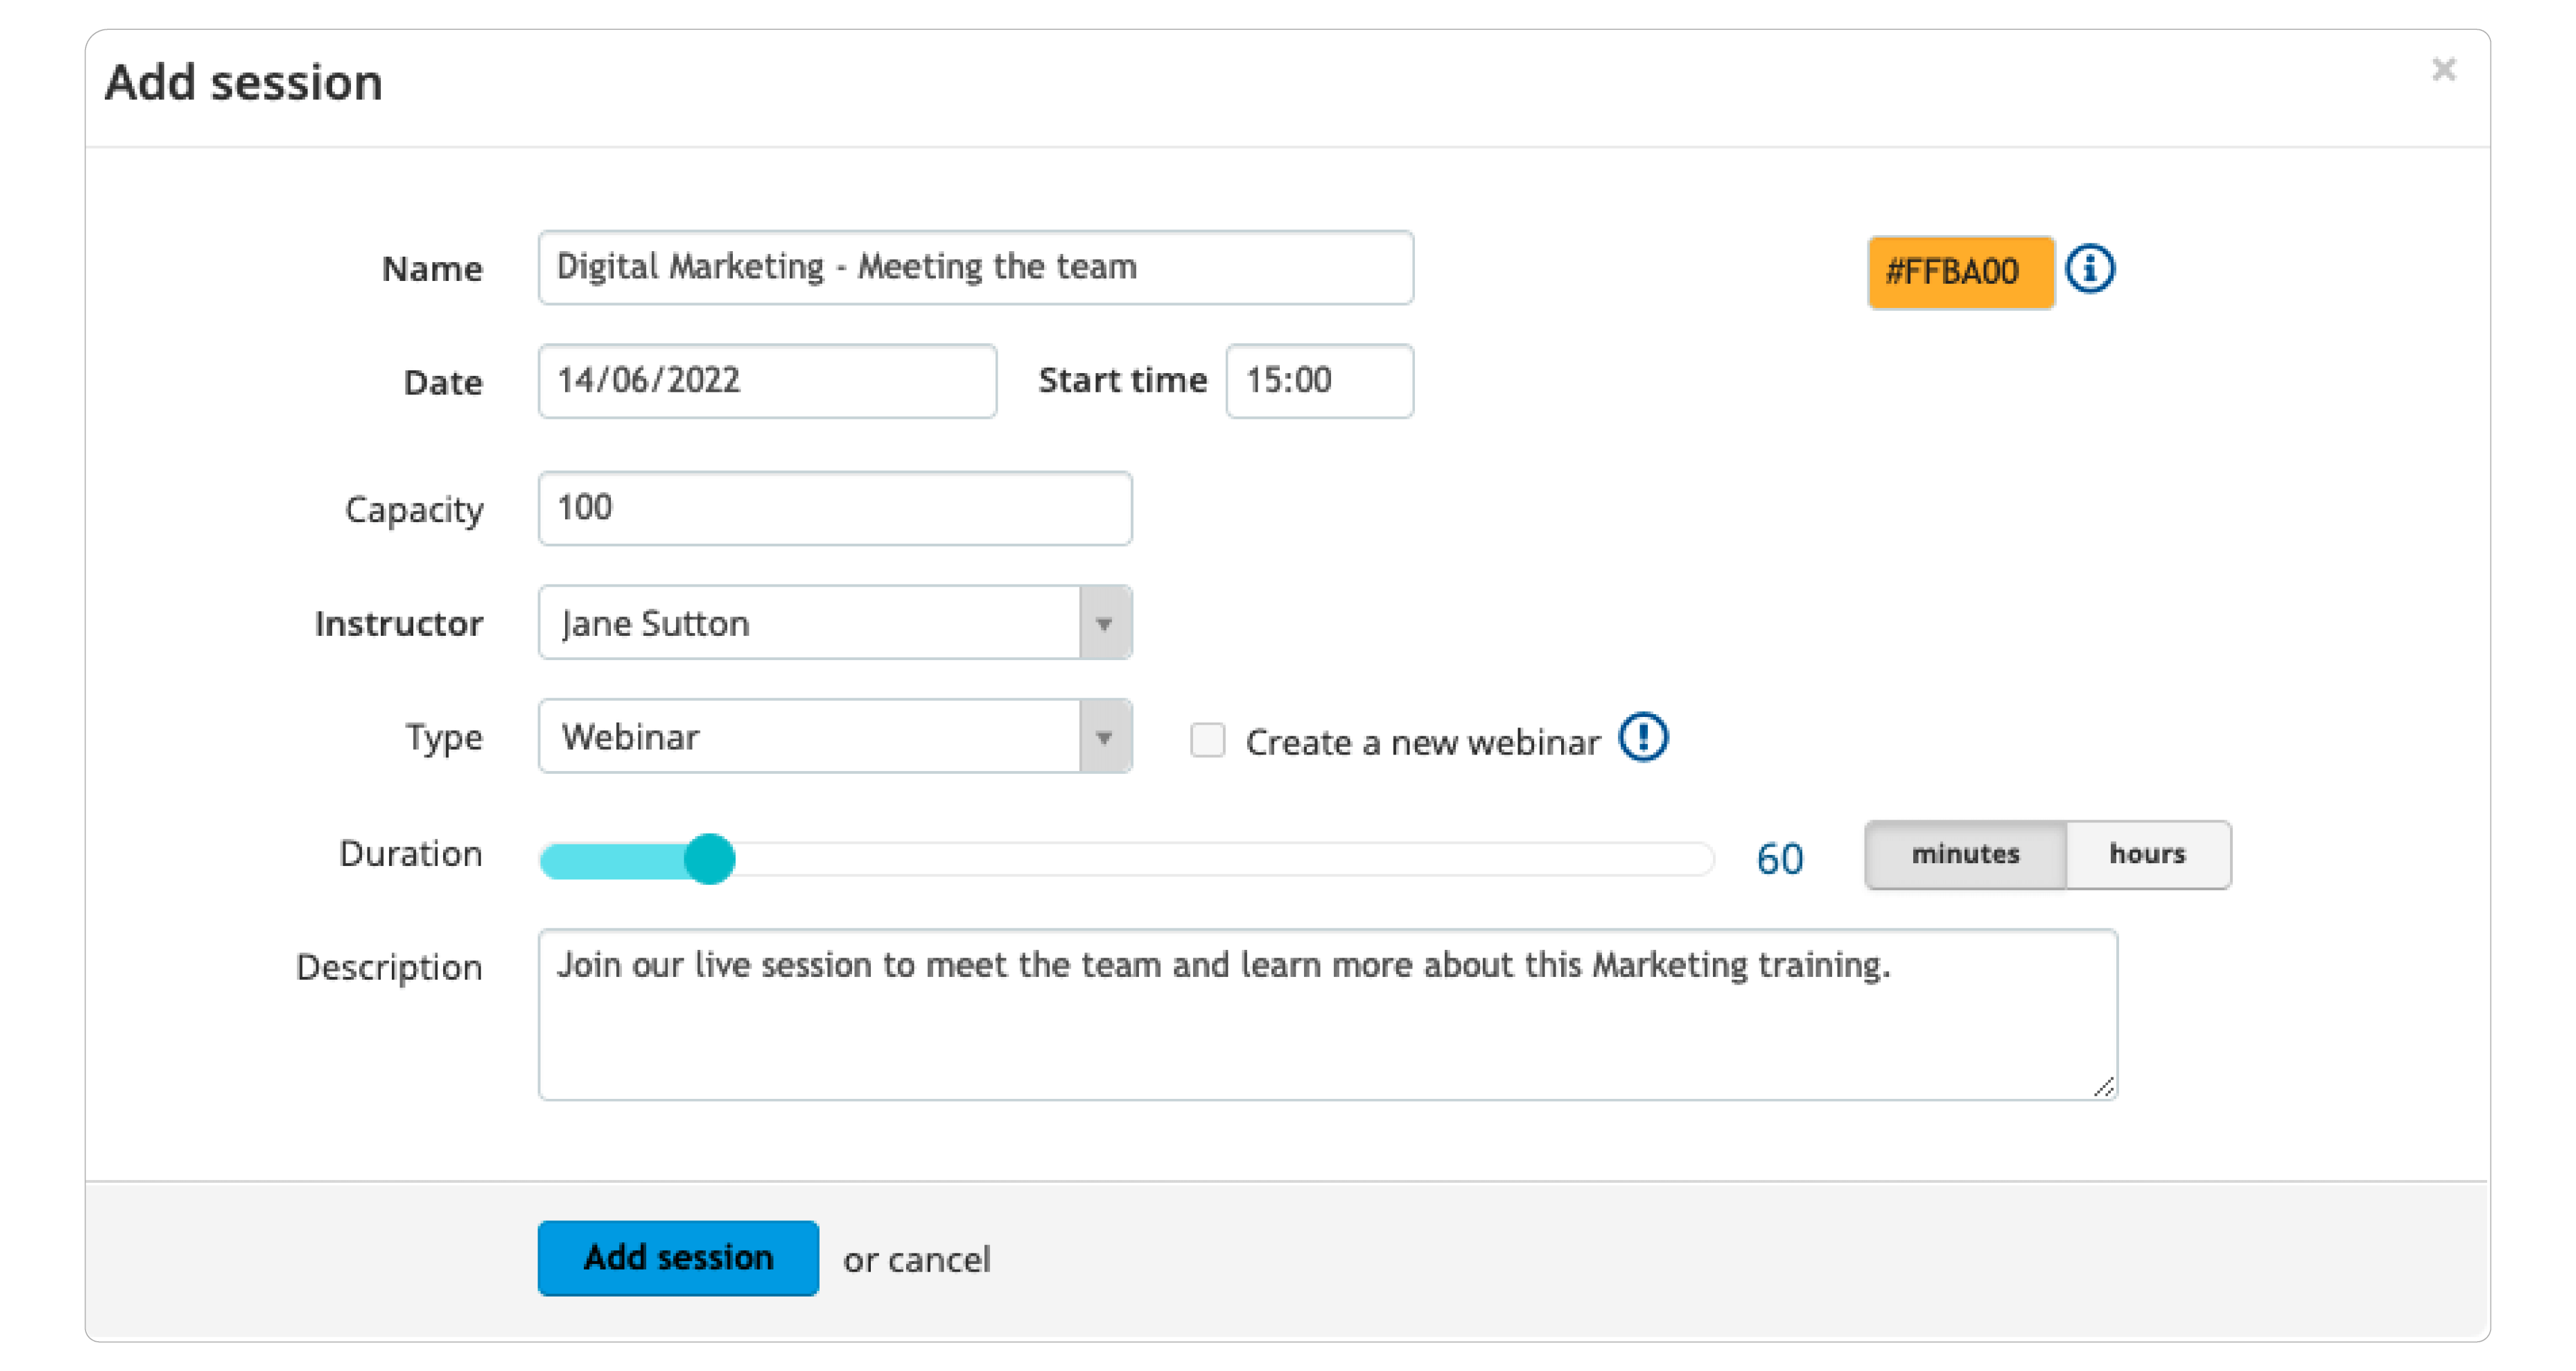The height and width of the screenshot is (1371, 2576).
Task: Switch duration unit to hours
Action: (x=2147, y=854)
